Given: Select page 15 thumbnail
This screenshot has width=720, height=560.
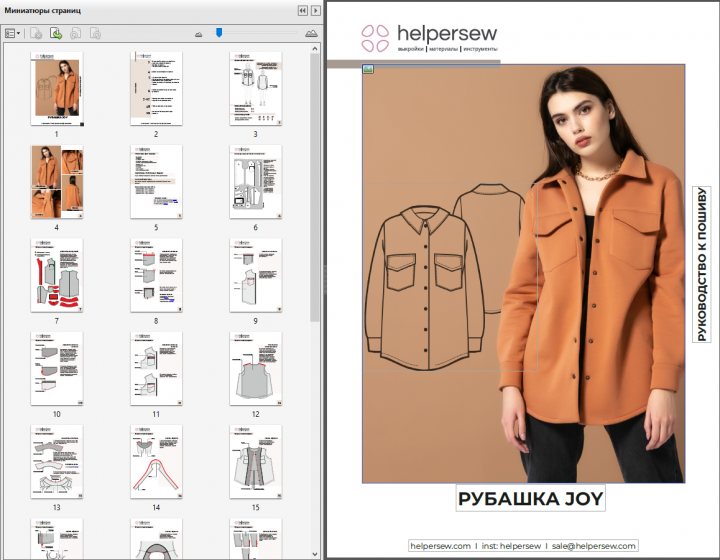Looking at the screenshot, I should (x=256, y=462).
